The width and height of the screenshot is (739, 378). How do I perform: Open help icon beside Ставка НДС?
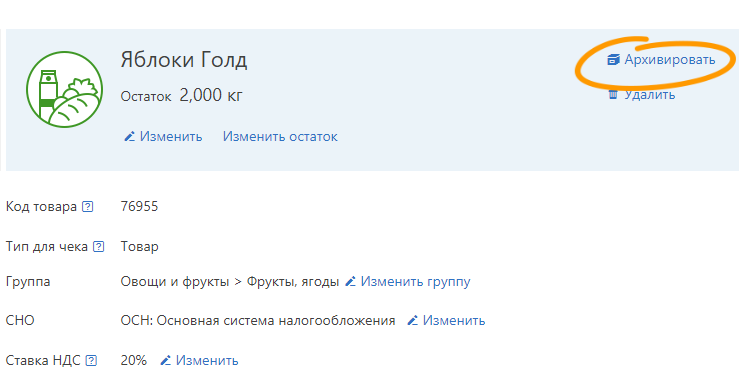click(x=91, y=361)
